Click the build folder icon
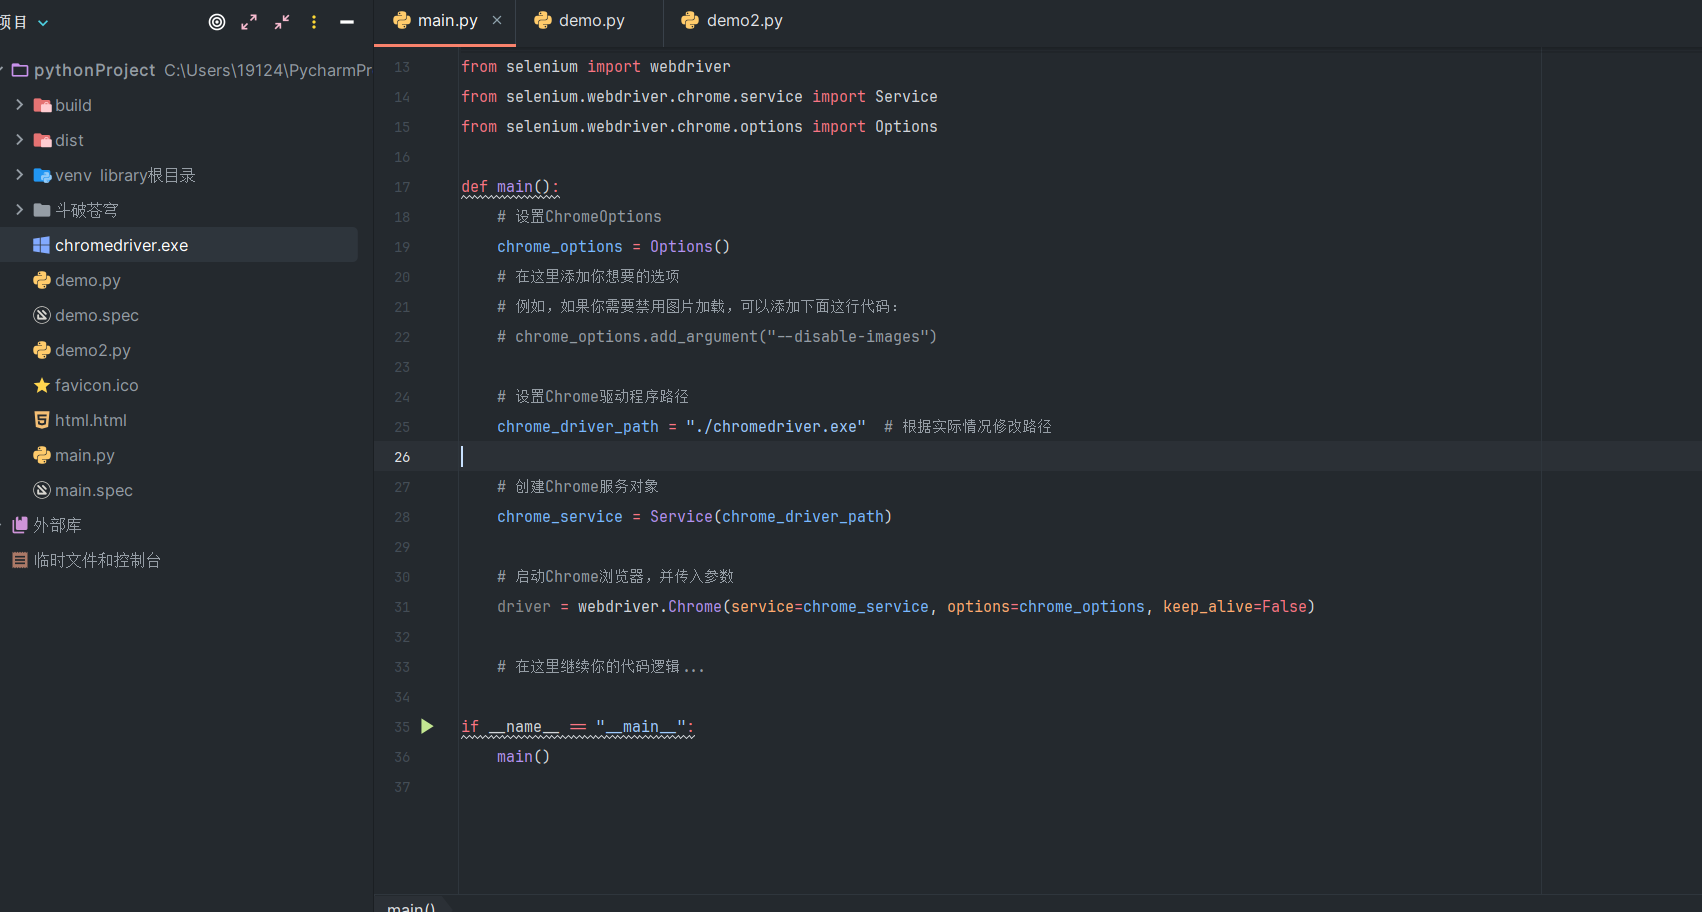The height and width of the screenshot is (912, 1702). [42, 105]
